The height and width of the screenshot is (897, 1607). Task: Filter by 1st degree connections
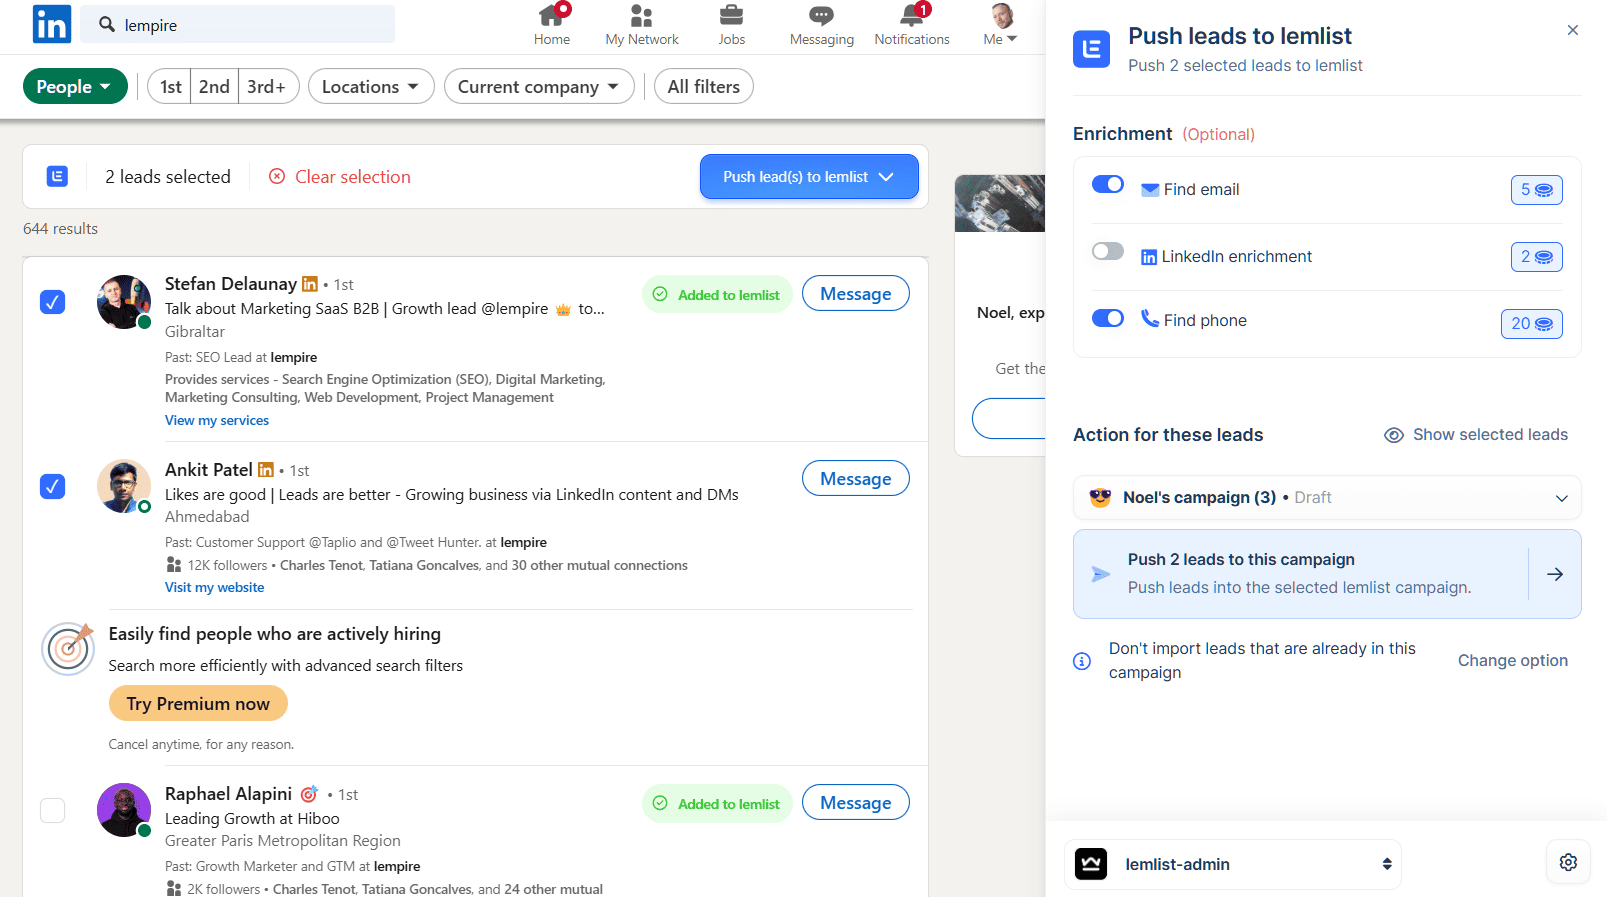pyautogui.click(x=171, y=87)
